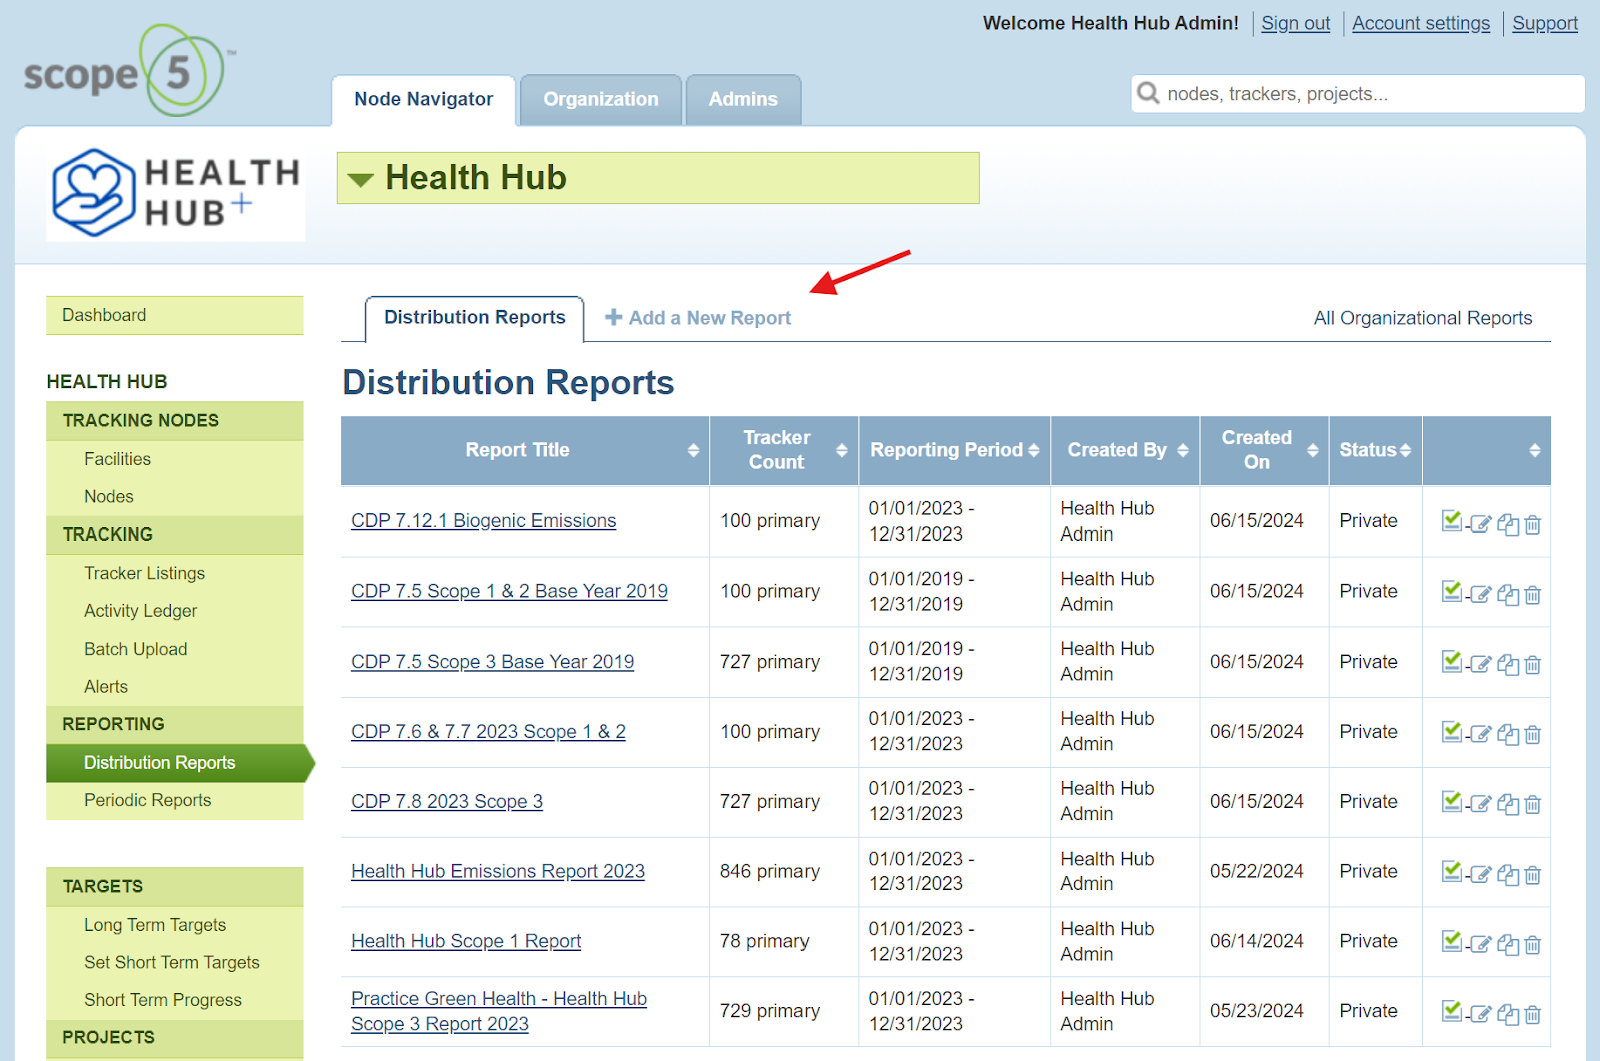Open Batch Upload in the sidebar

tap(135, 649)
